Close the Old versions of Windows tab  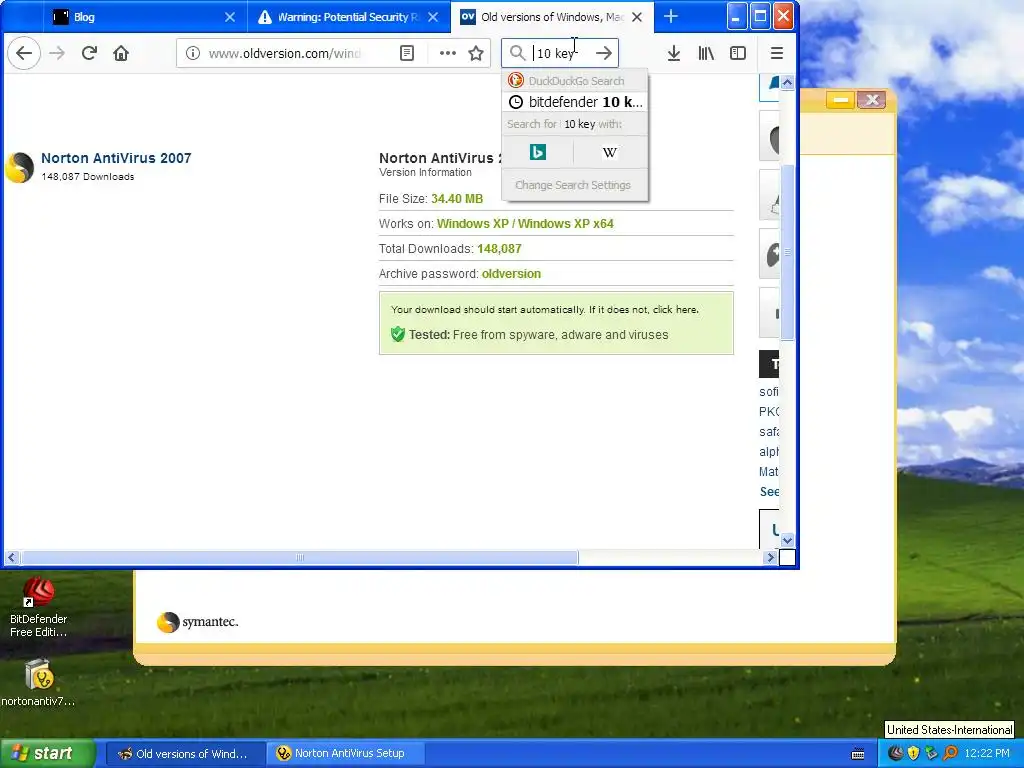pos(637,17)
